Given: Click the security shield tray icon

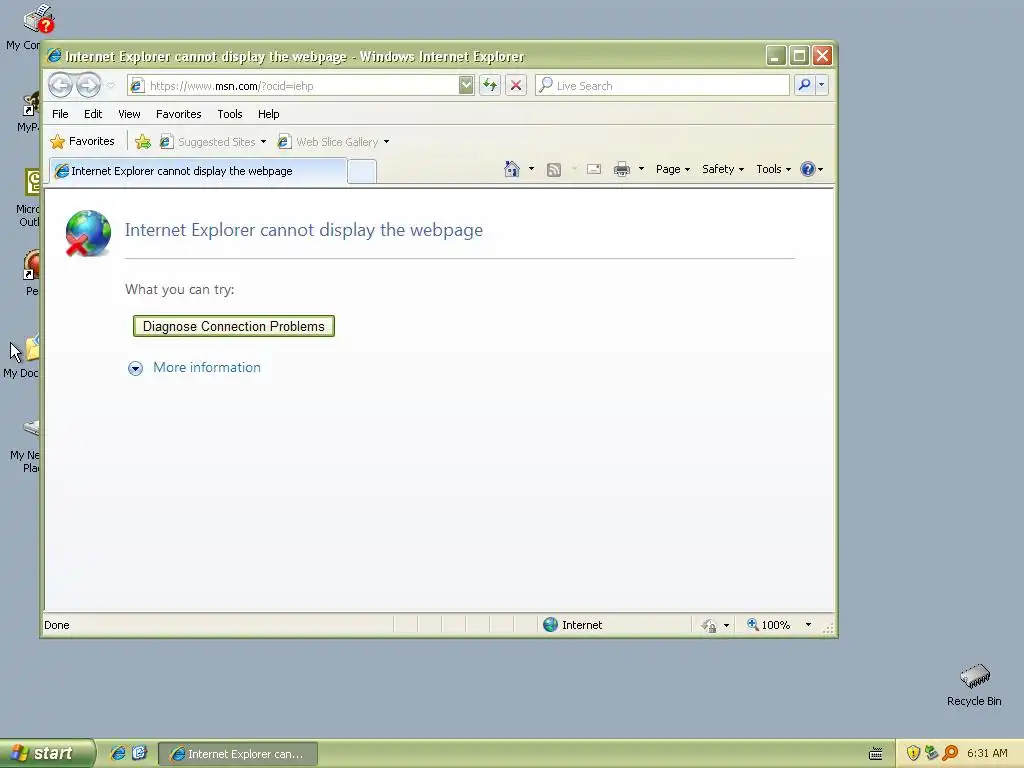Looking at the screenshot, I should 914,753.
